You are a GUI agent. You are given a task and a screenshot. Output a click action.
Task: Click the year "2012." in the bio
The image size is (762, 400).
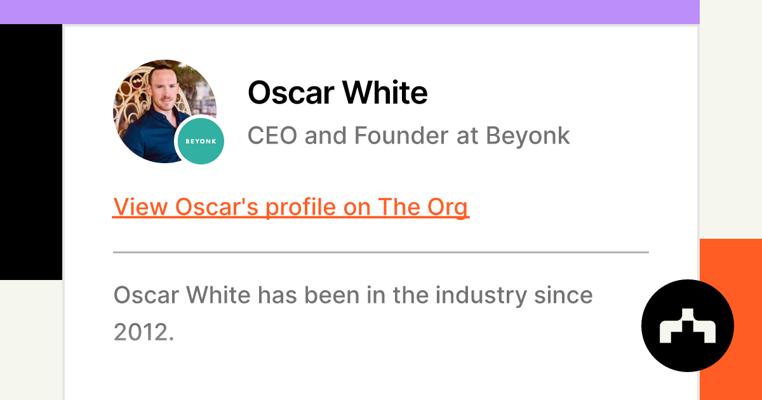click(x=144, y=332)
